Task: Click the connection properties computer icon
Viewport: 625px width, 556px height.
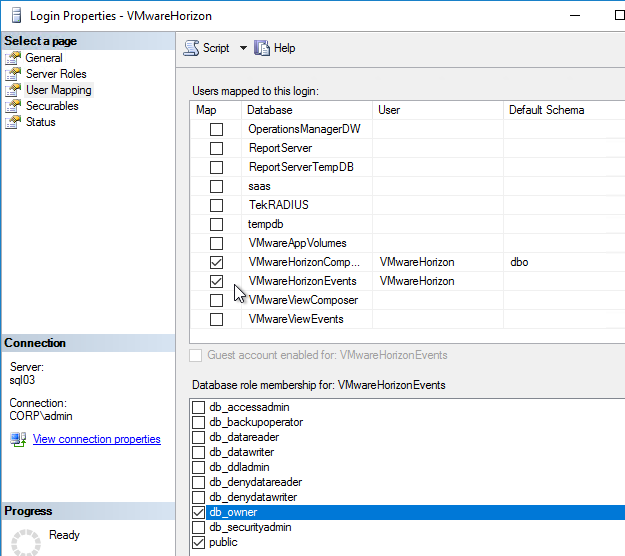Action: click(x=18, y=439)
